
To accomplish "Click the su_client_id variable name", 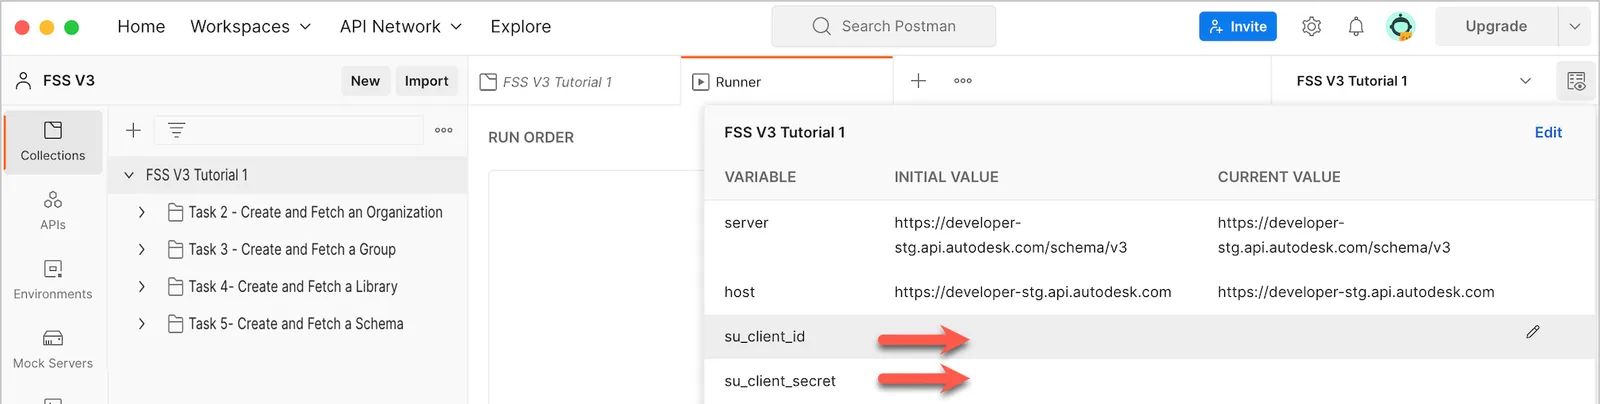I will [x=764, y=337].
